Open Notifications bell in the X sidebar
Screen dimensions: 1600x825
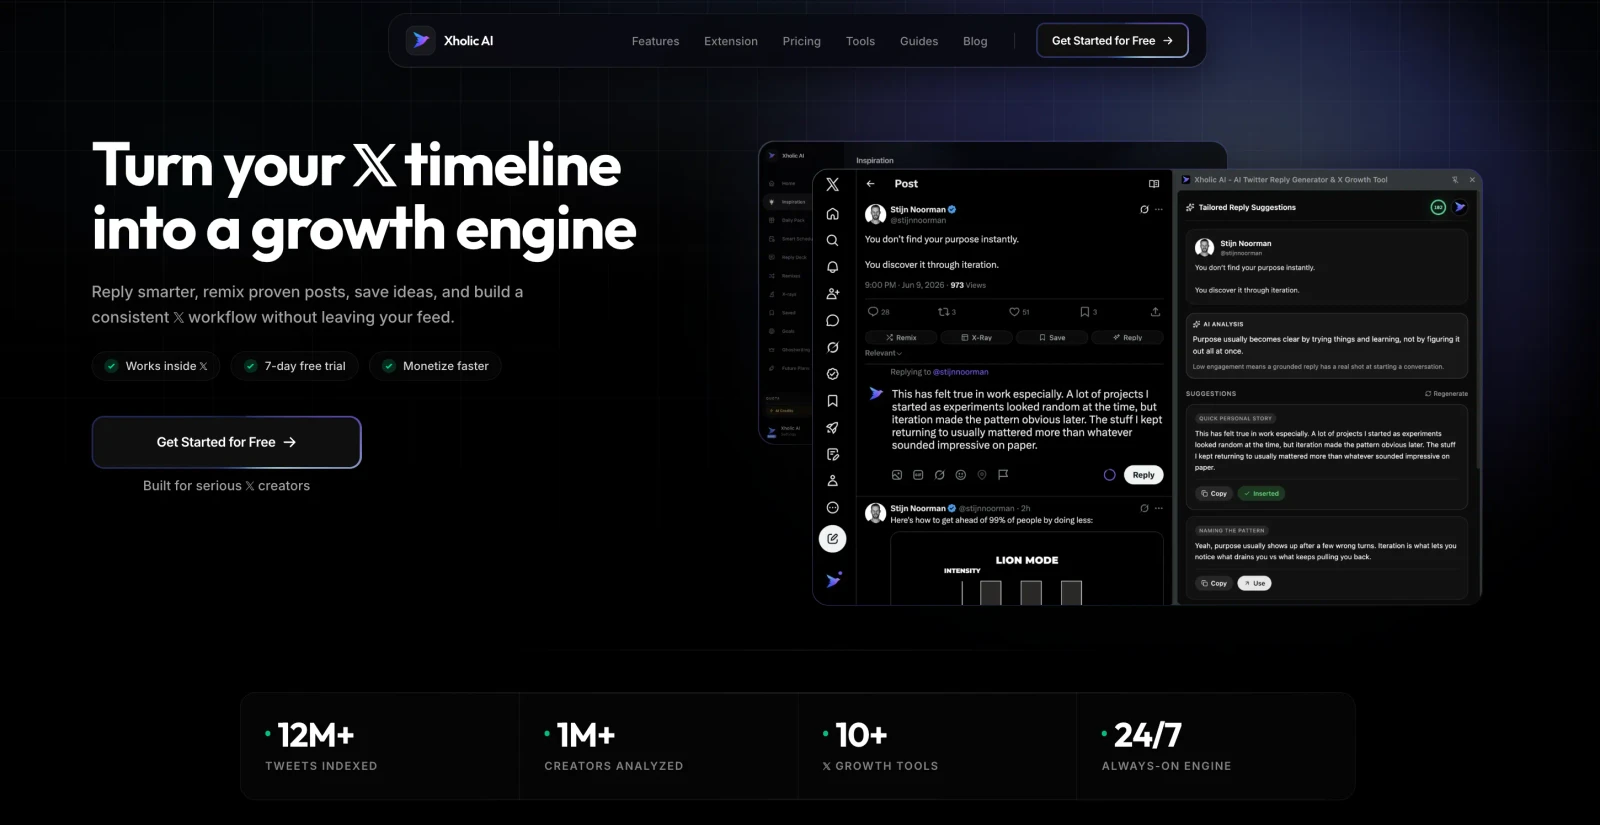tap(832, 267)
